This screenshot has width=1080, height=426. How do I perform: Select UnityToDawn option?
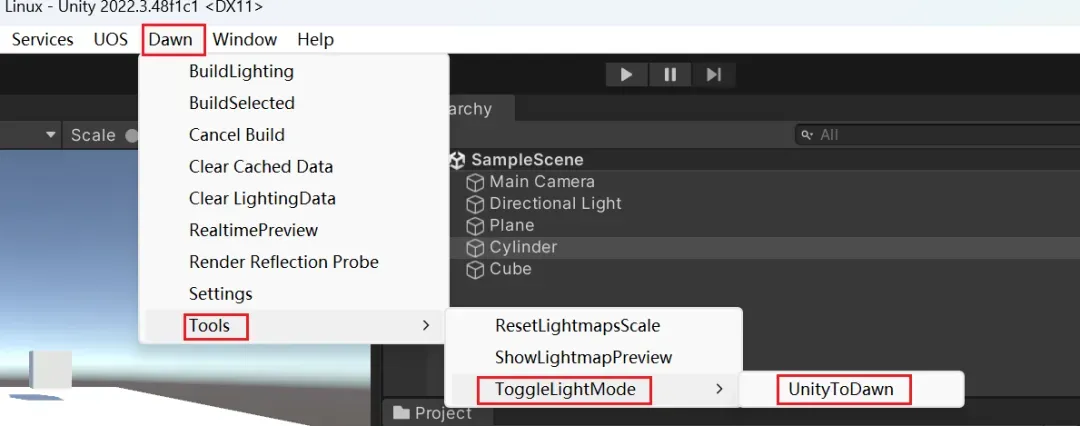point(851,389)
